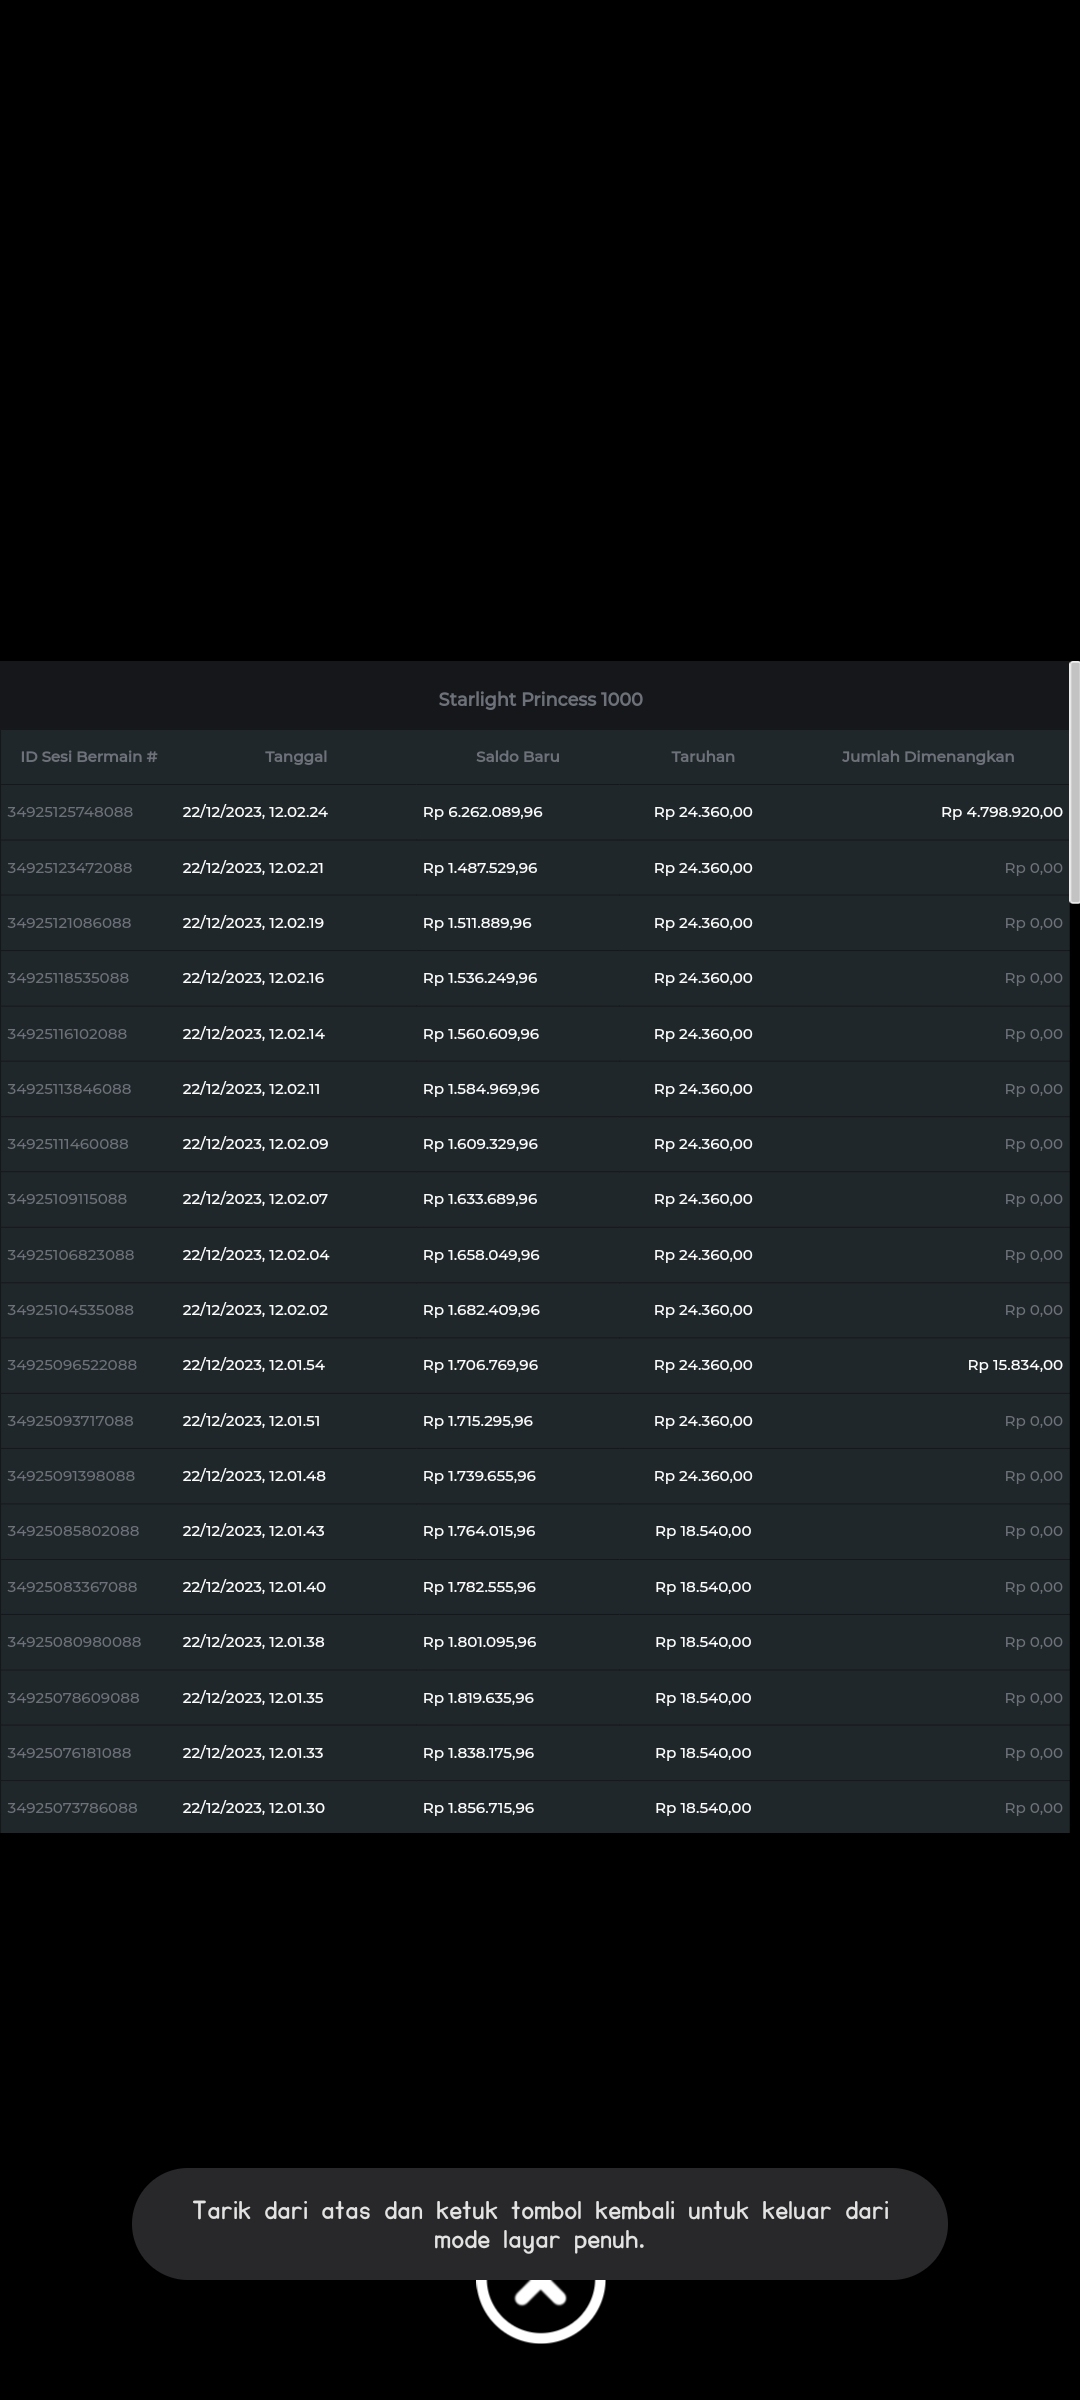Viewport: 1080px width, 2400px height.
Task: Open session ID 34925073786088
Action: pos(72,1808)
